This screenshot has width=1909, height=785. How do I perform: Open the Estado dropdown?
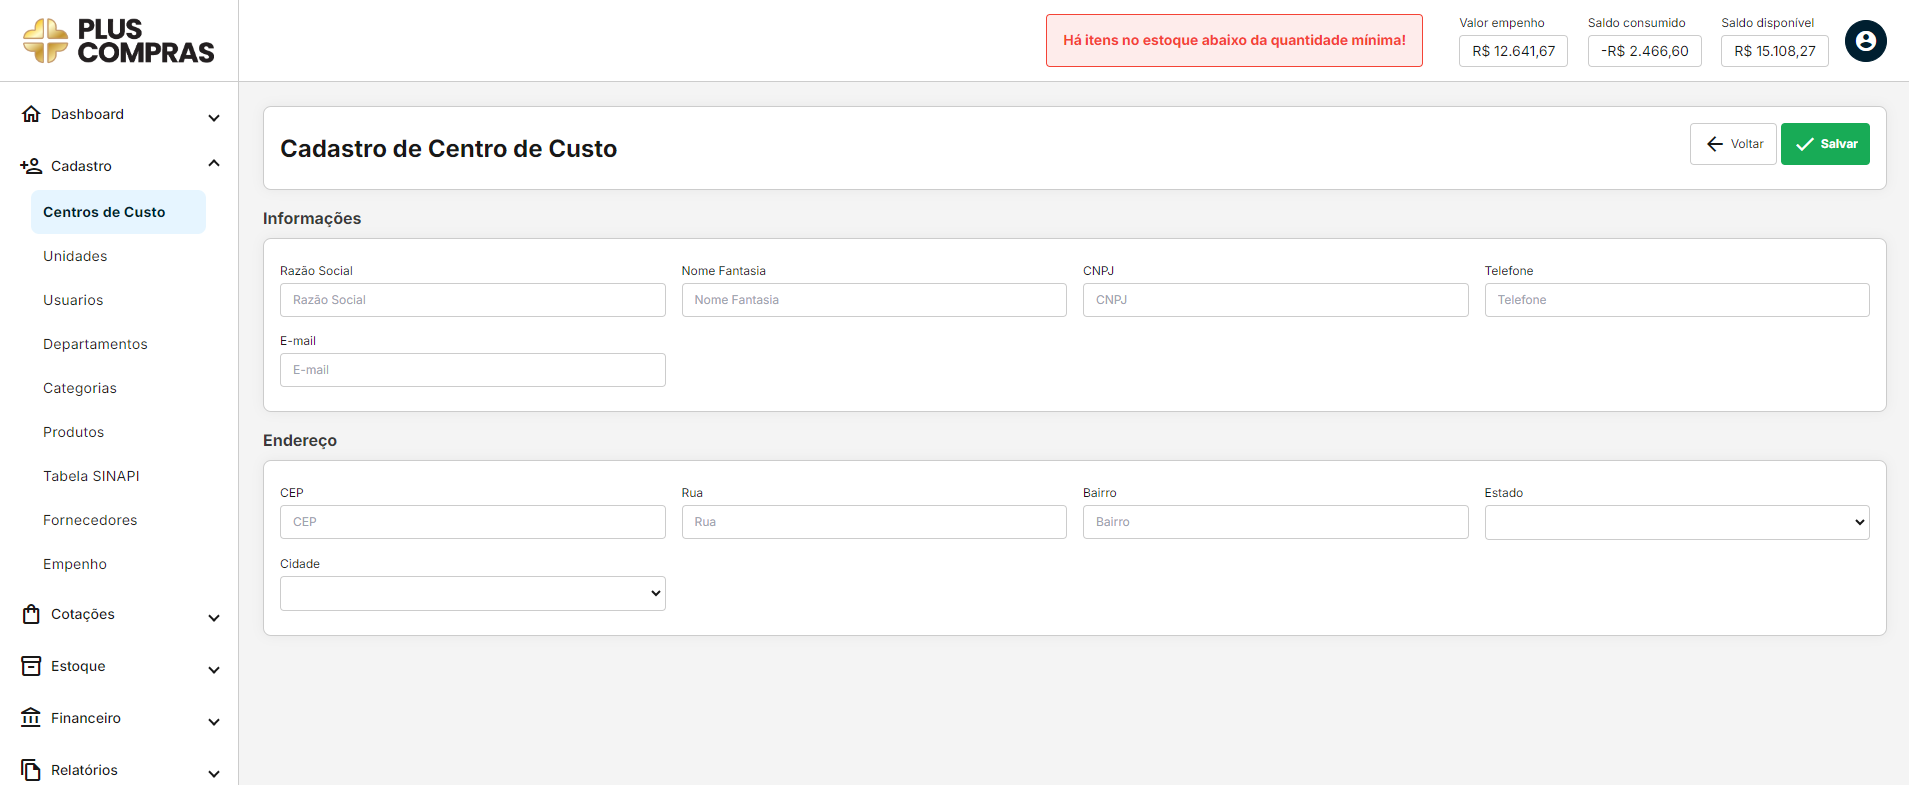[1676, 522]
